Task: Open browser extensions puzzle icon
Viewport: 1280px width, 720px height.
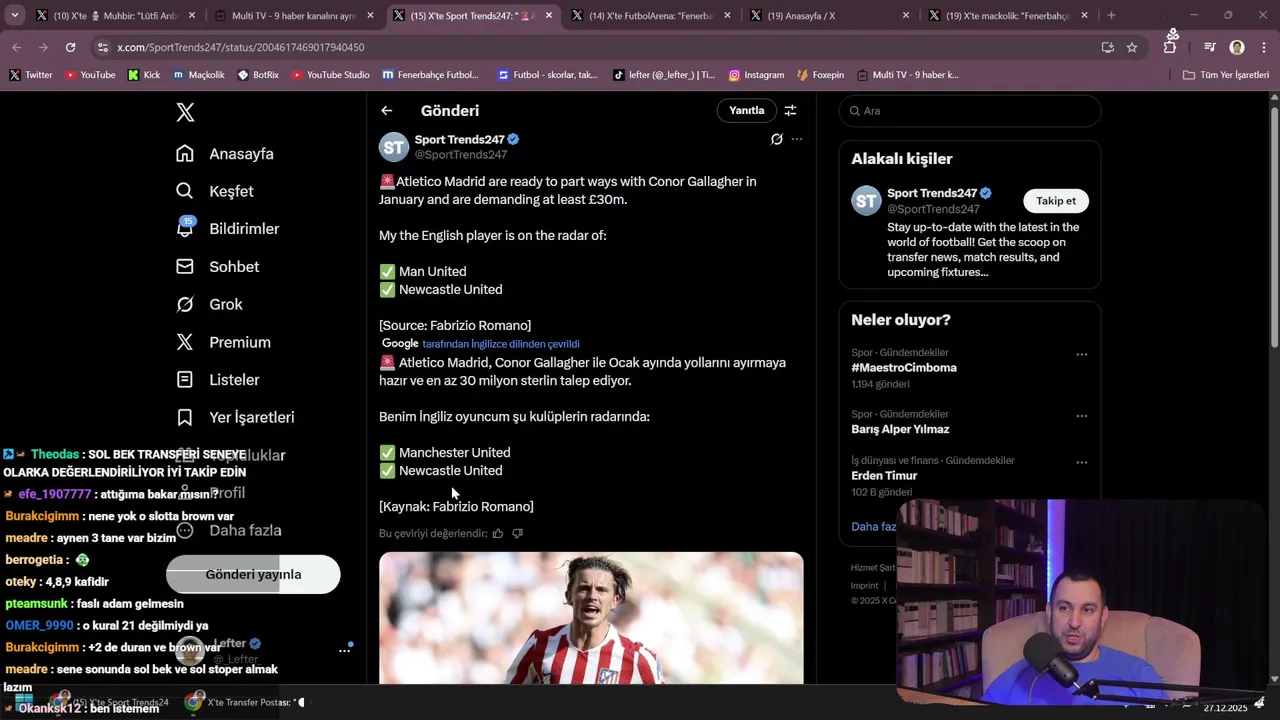Action: pyautogui.click(x=1170, y=47)
